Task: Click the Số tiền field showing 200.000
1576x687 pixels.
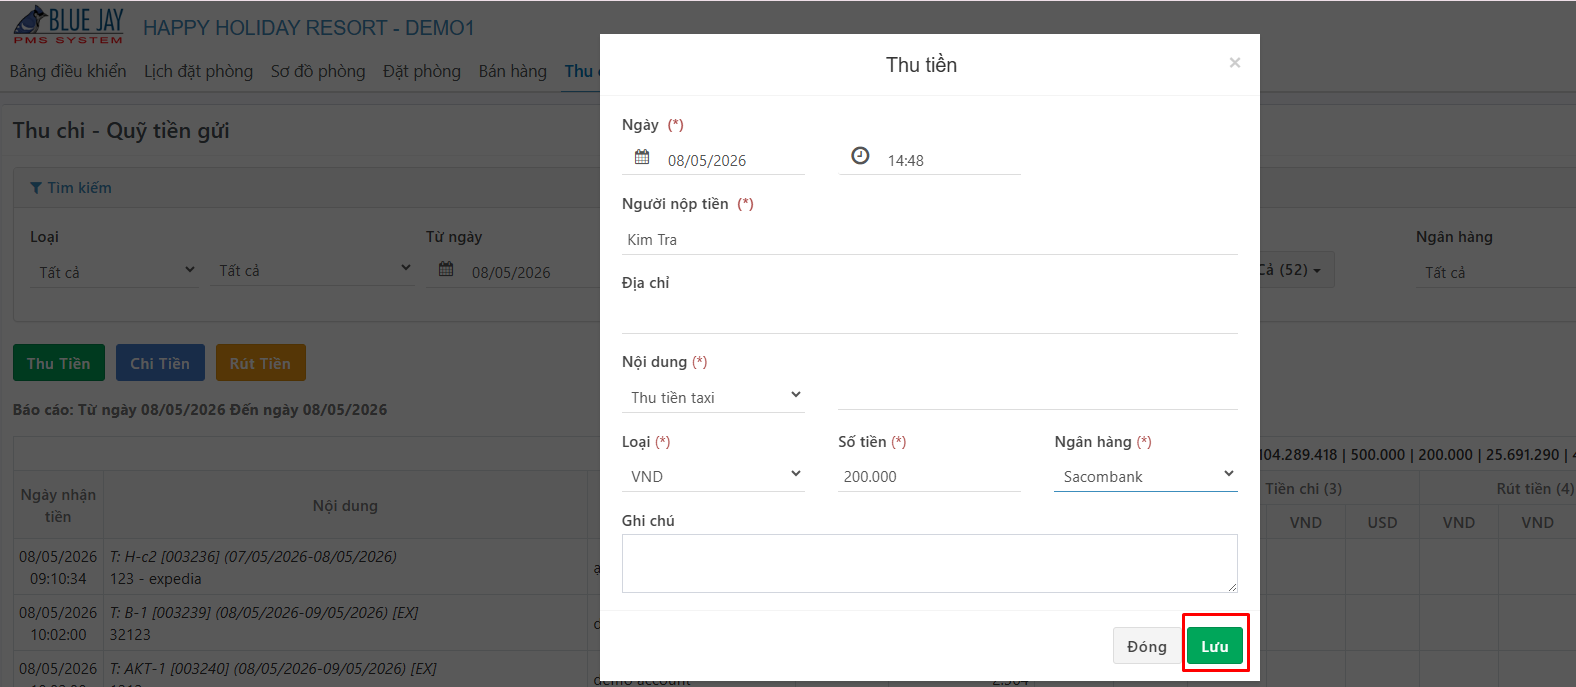Action: point(929,476)
